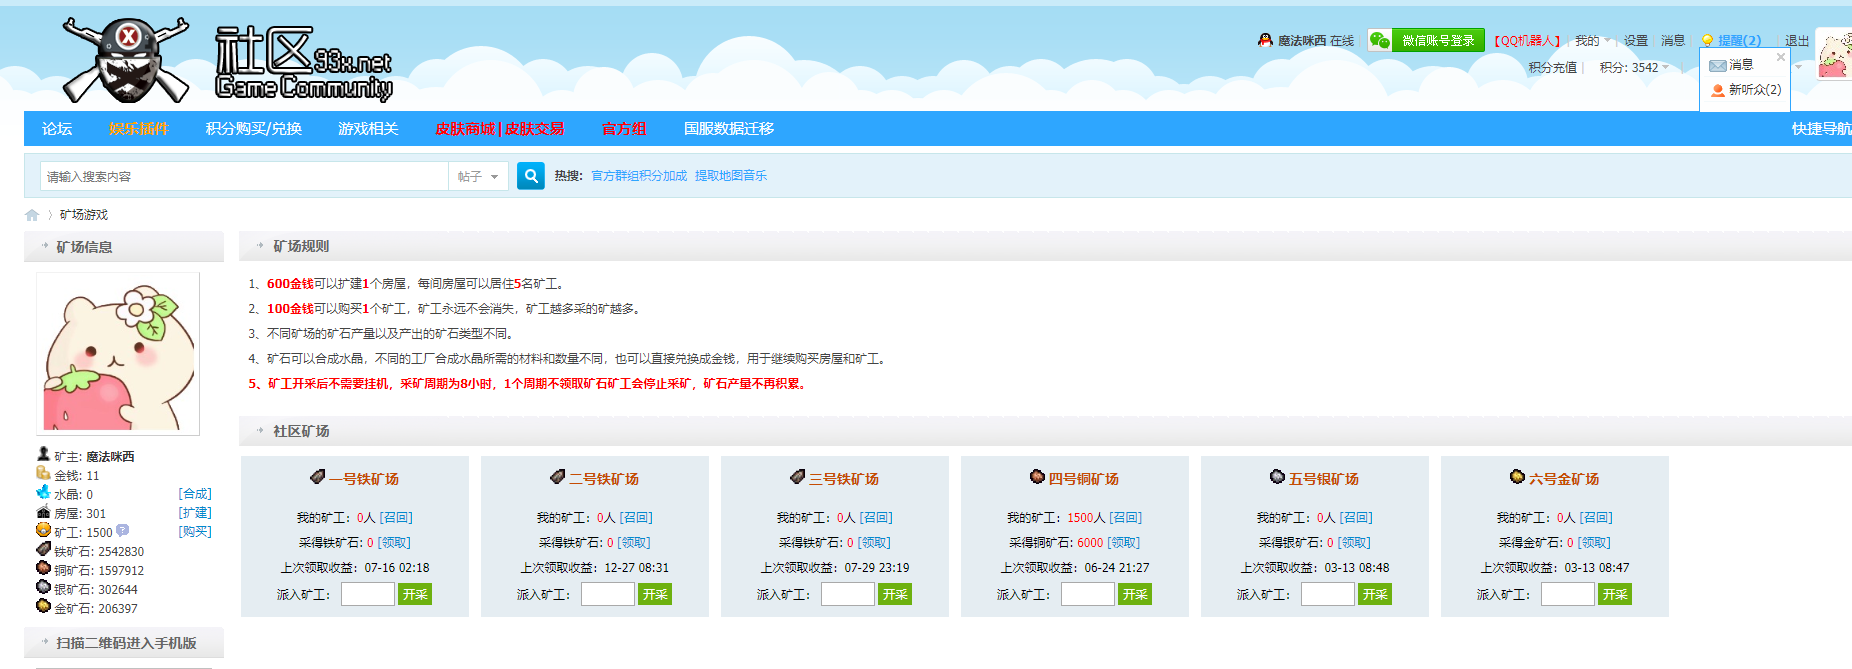Click 领取 for copper ore in 四号铜矿场
This screenshot has width=1852, height=669.
point(1124,543)
